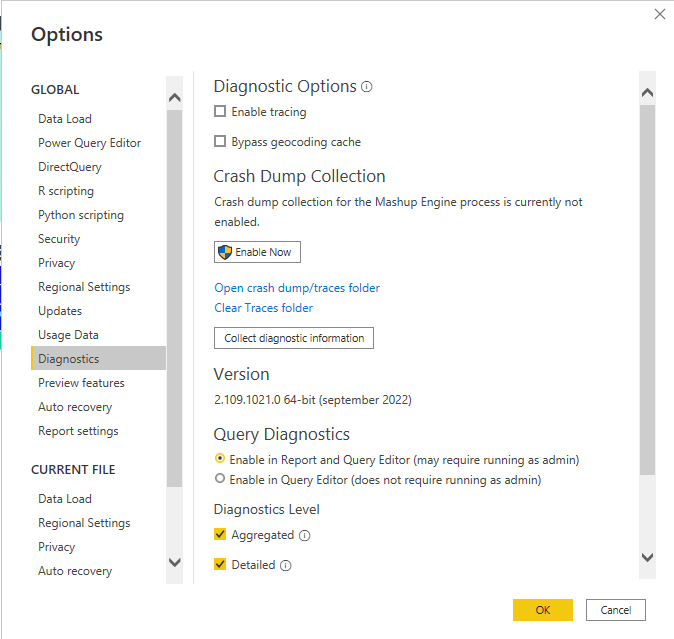This screenshot has width=674, height=639.
Task: Click the Query Diagnostics heading
Action: click(282, 434)
